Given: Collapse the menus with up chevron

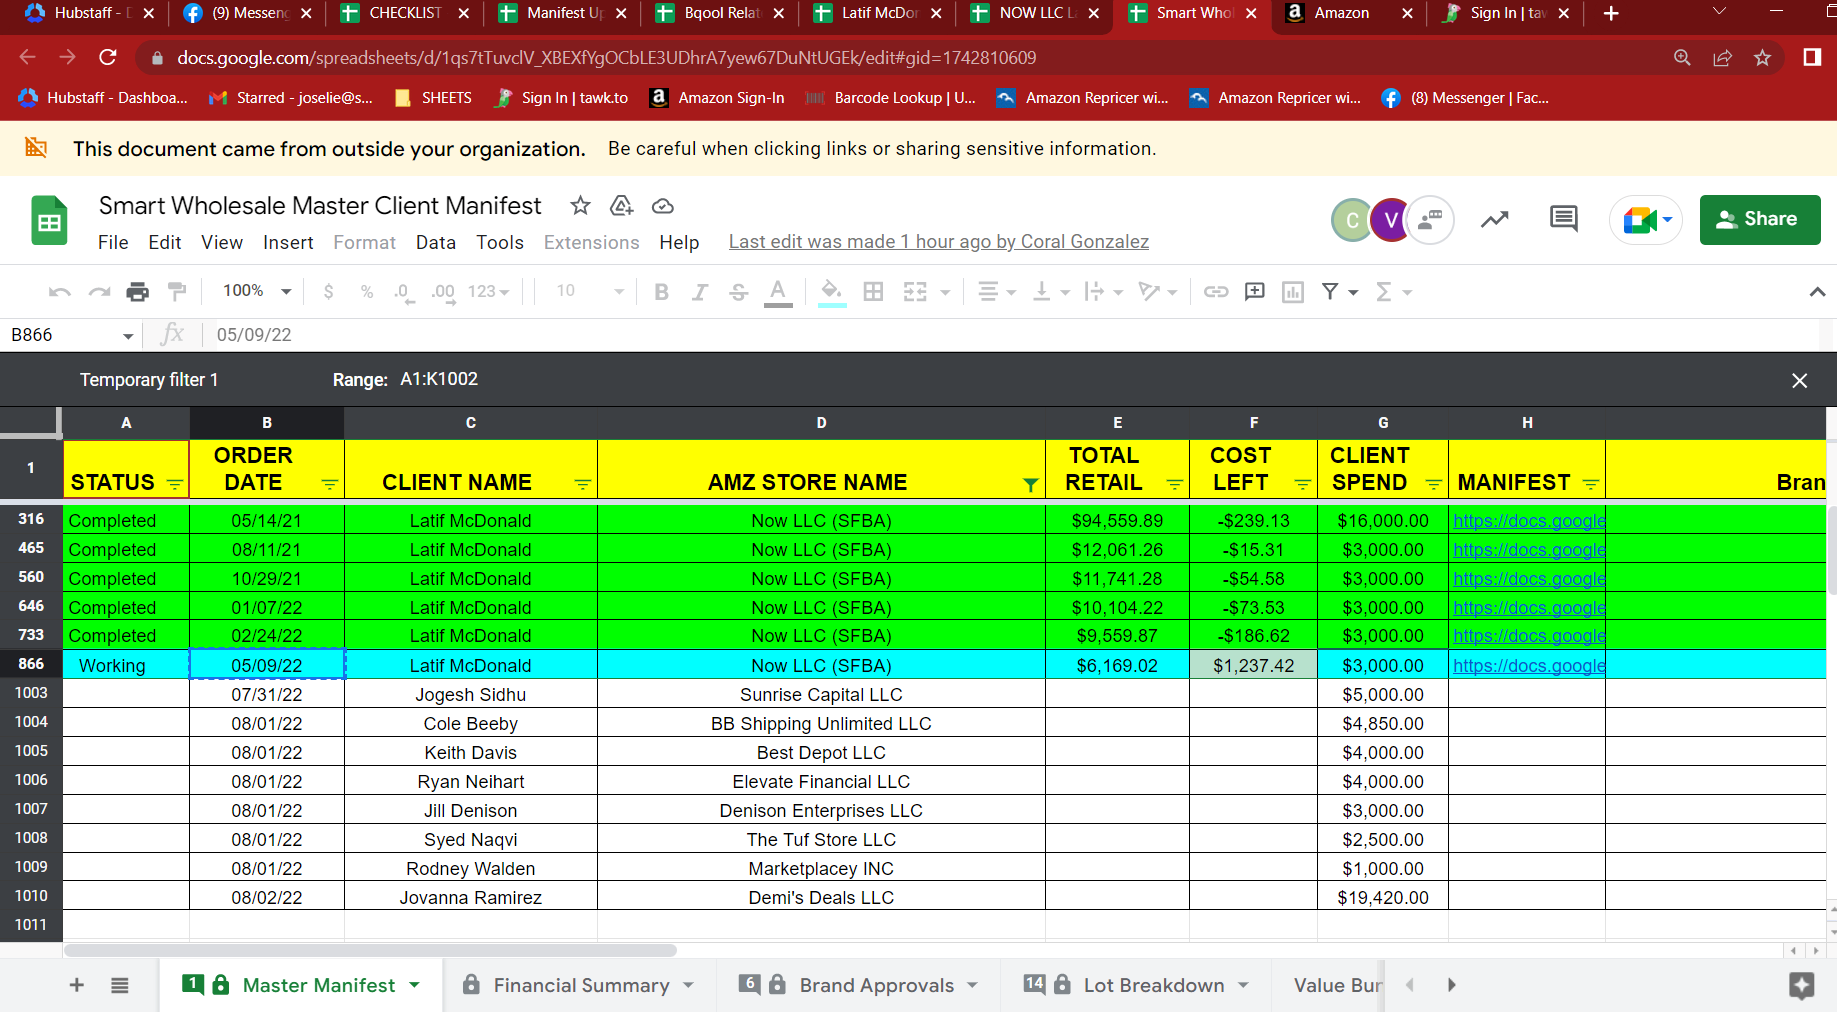Looking at the screenshot, I should 1817,292.
